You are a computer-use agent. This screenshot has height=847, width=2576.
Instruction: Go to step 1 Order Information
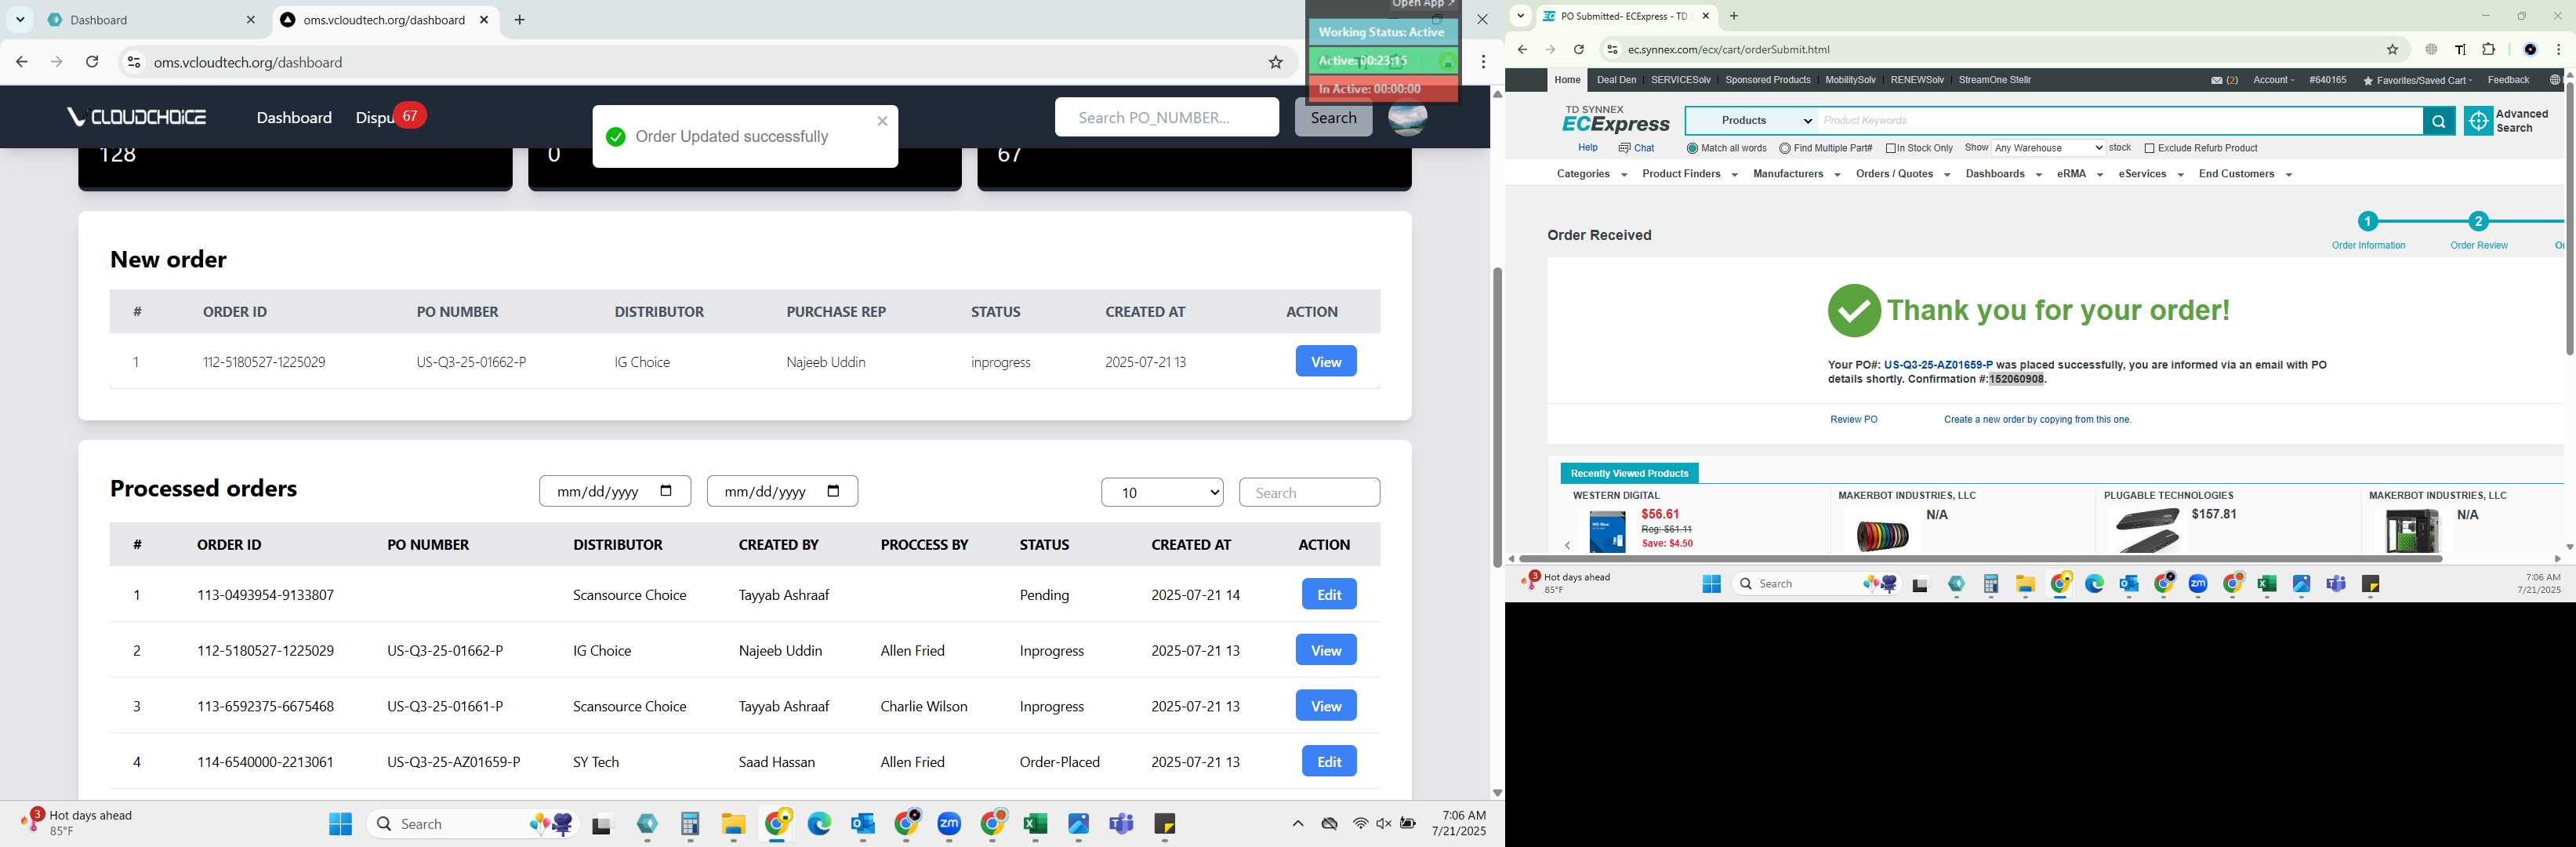point(2367,221)
